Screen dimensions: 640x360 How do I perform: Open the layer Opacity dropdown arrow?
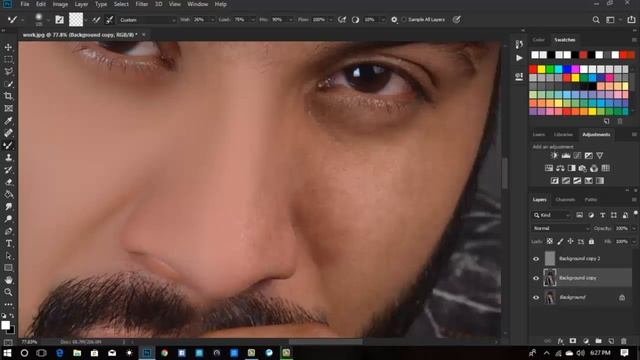[x=633, y=229]
